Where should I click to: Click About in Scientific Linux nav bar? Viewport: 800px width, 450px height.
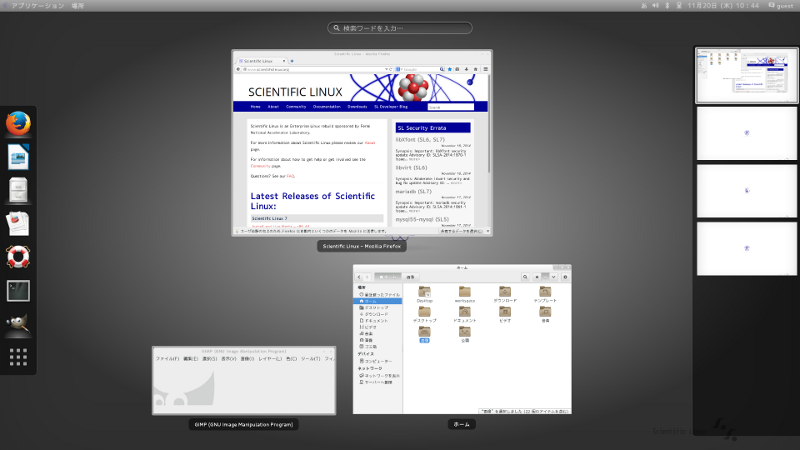tap(273, 107)
